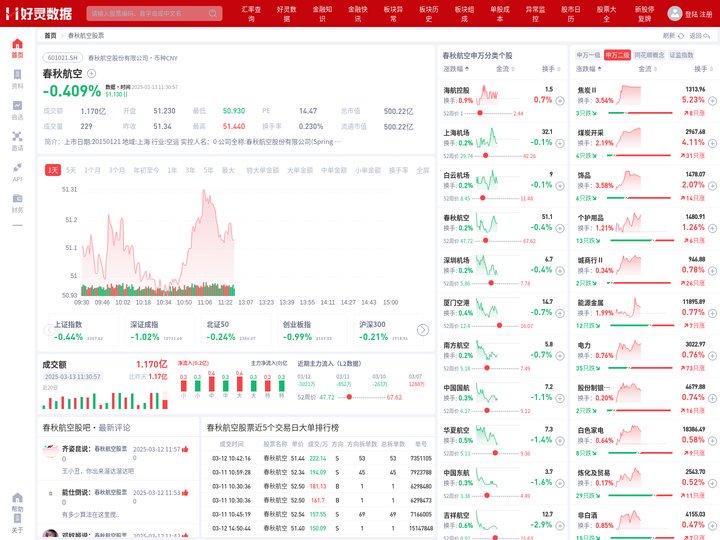
Task: Click the 焦炭II mini trend chart
Action: 628,95
